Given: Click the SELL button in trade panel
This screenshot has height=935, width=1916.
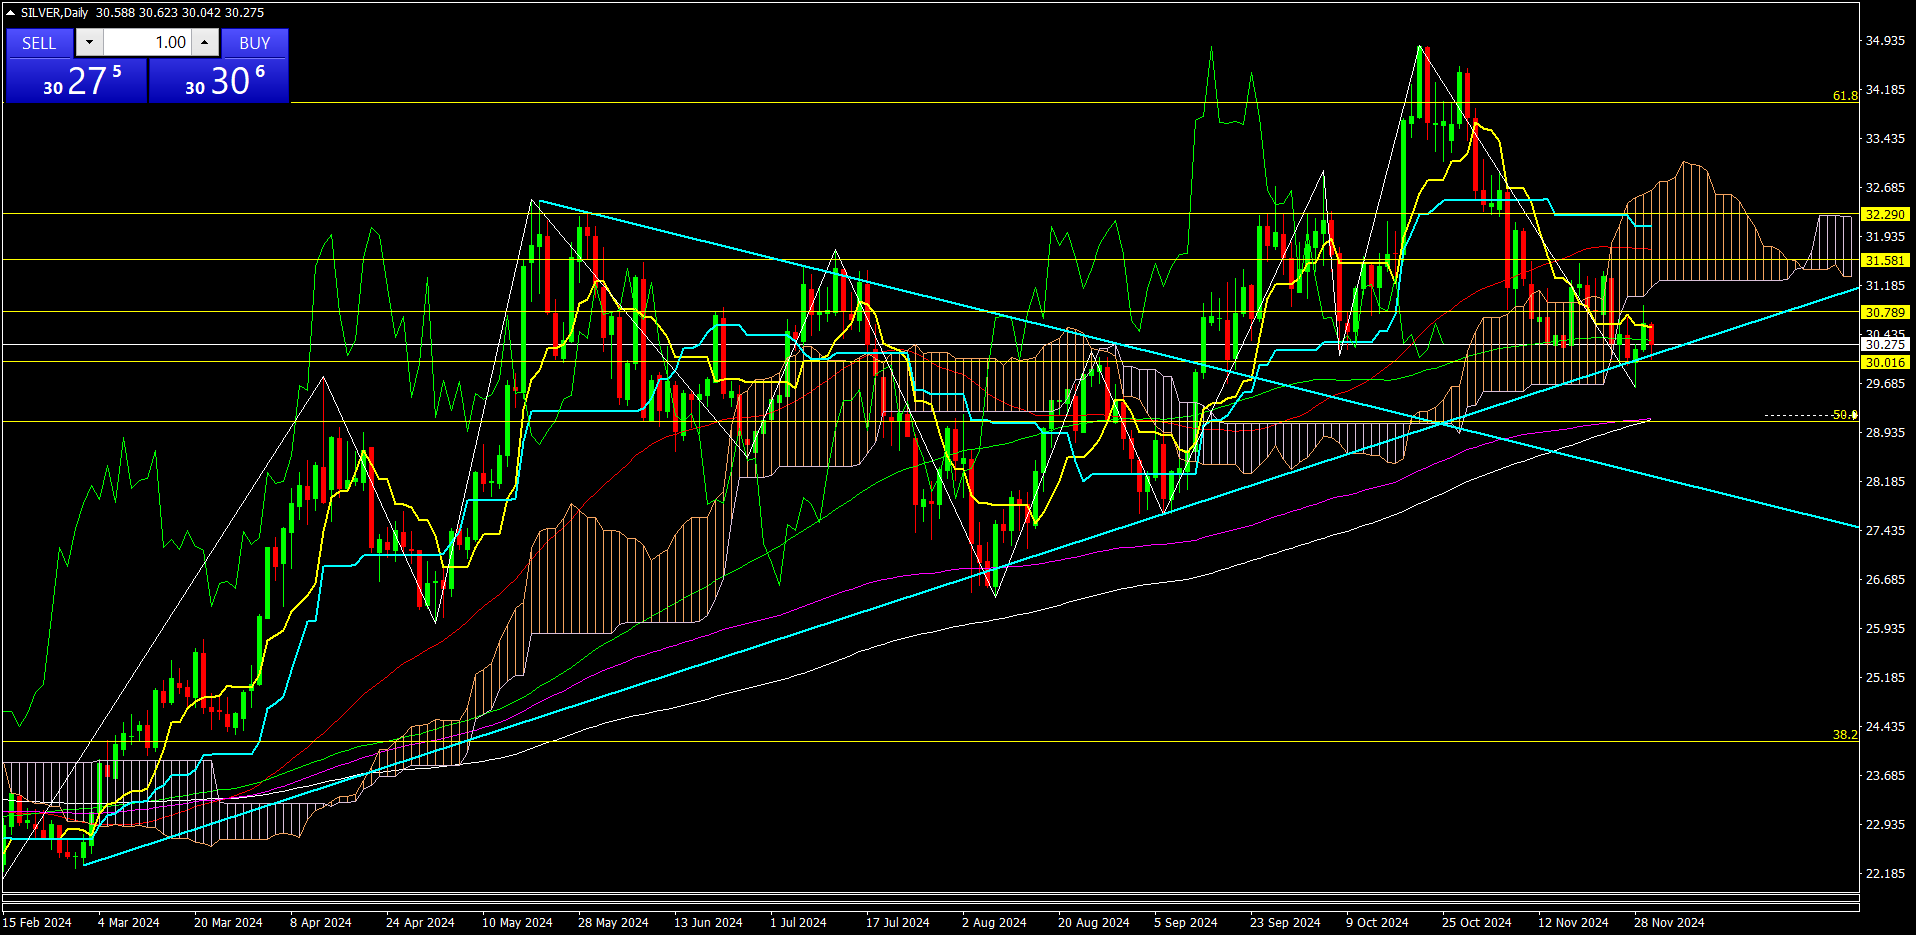Looking at the screenshot, I should point(39,43).
